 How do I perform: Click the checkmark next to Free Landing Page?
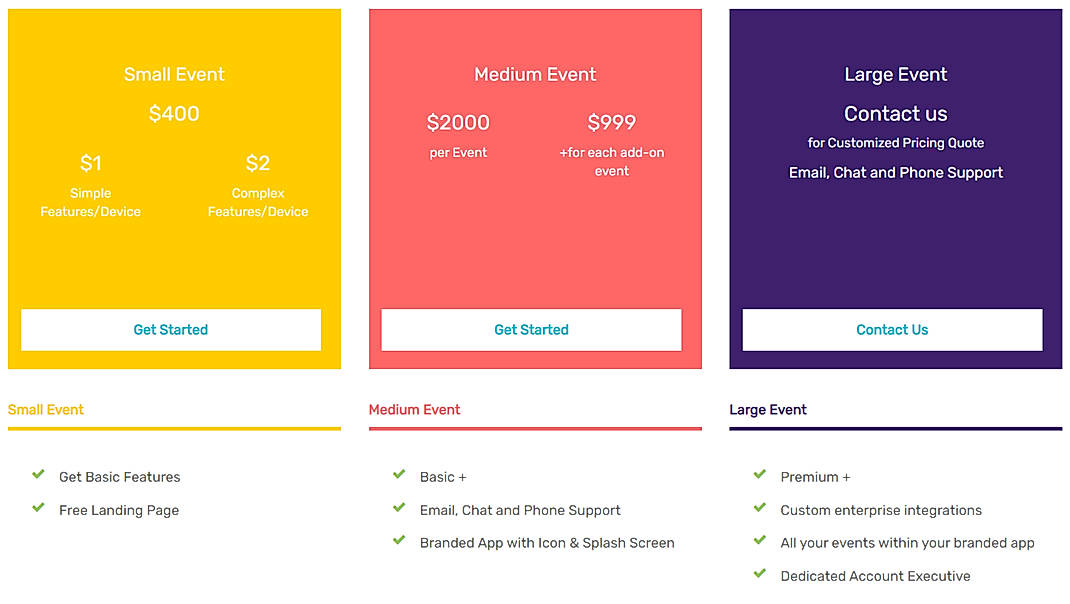point(37,507)
